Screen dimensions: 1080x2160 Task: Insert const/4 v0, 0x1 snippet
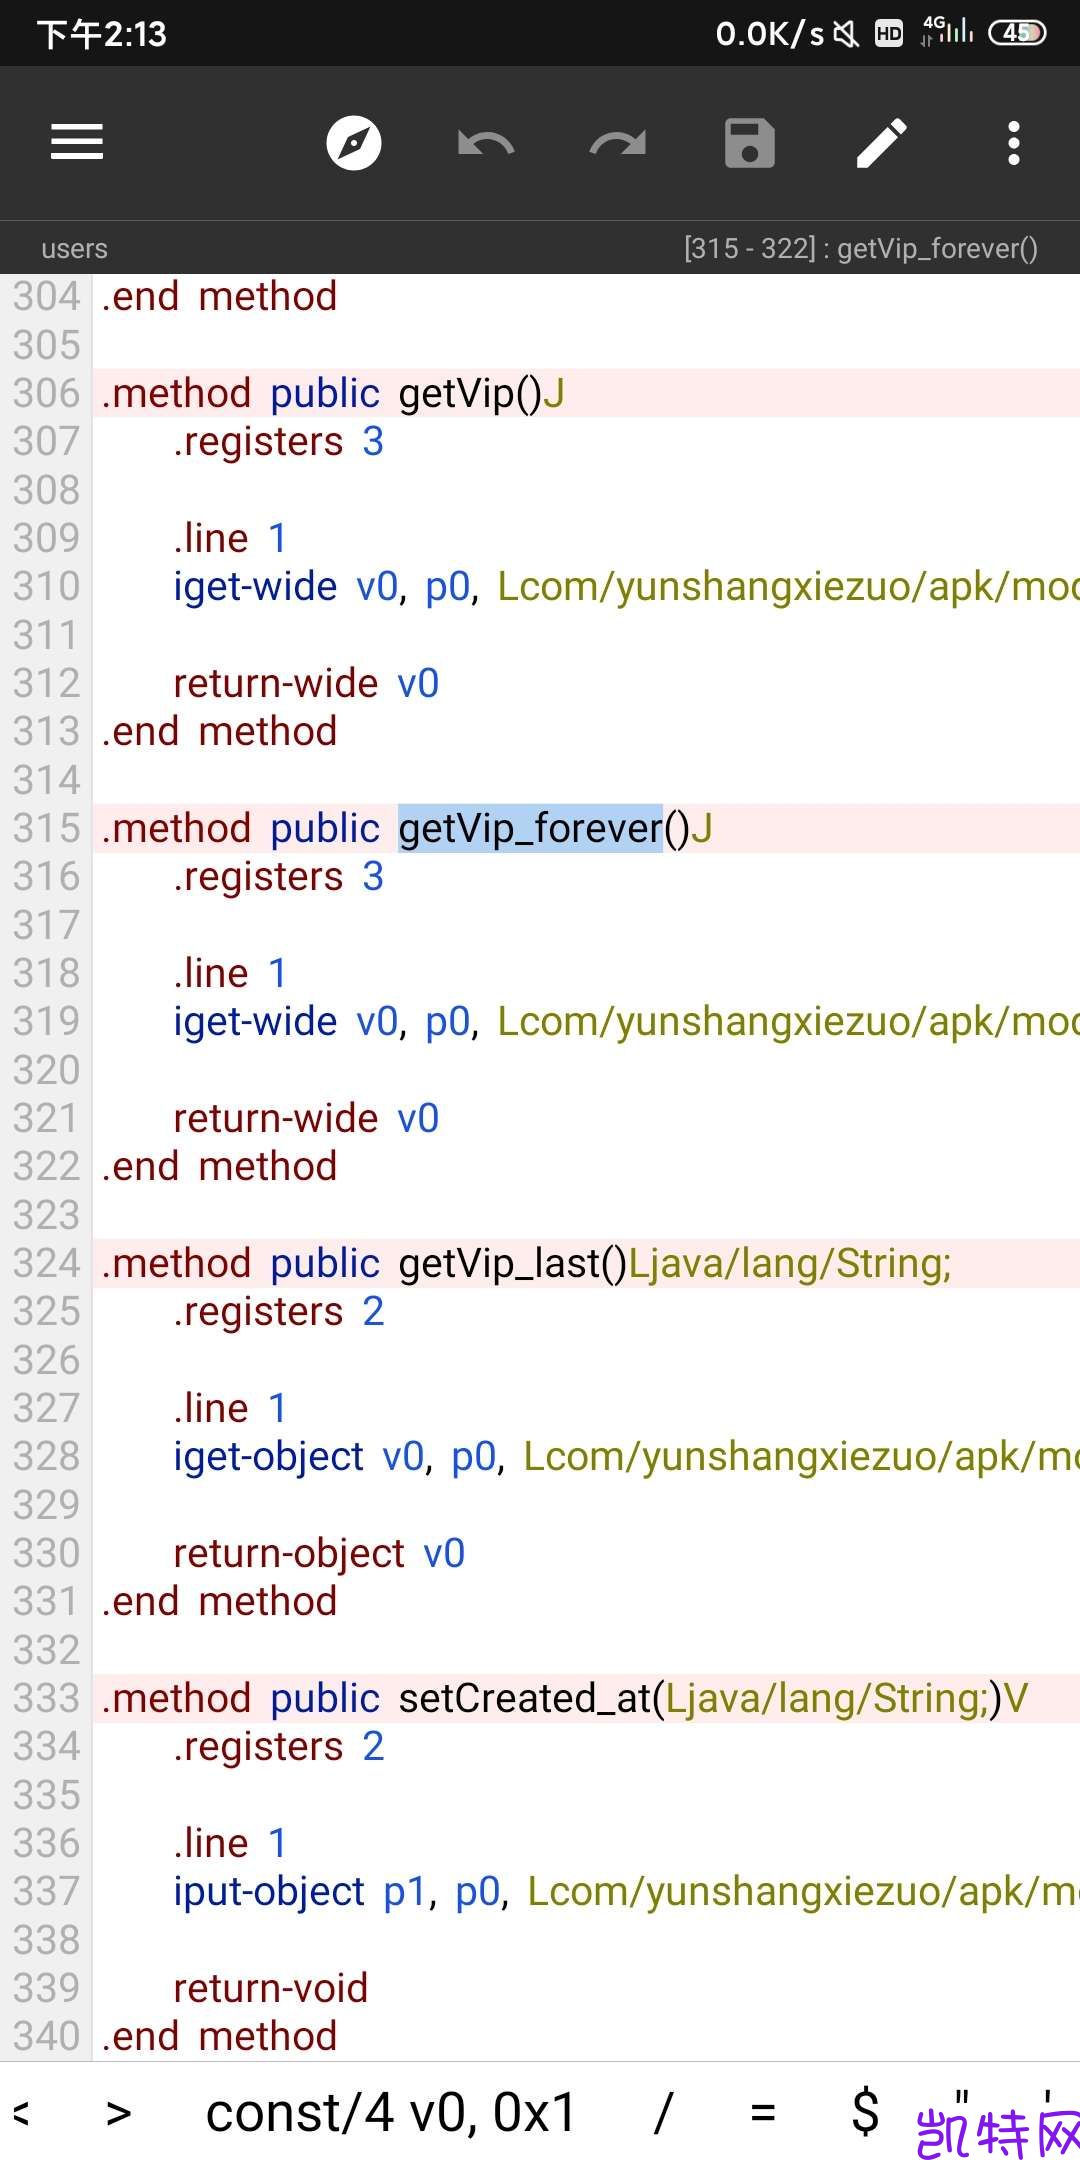(391, 2112)
